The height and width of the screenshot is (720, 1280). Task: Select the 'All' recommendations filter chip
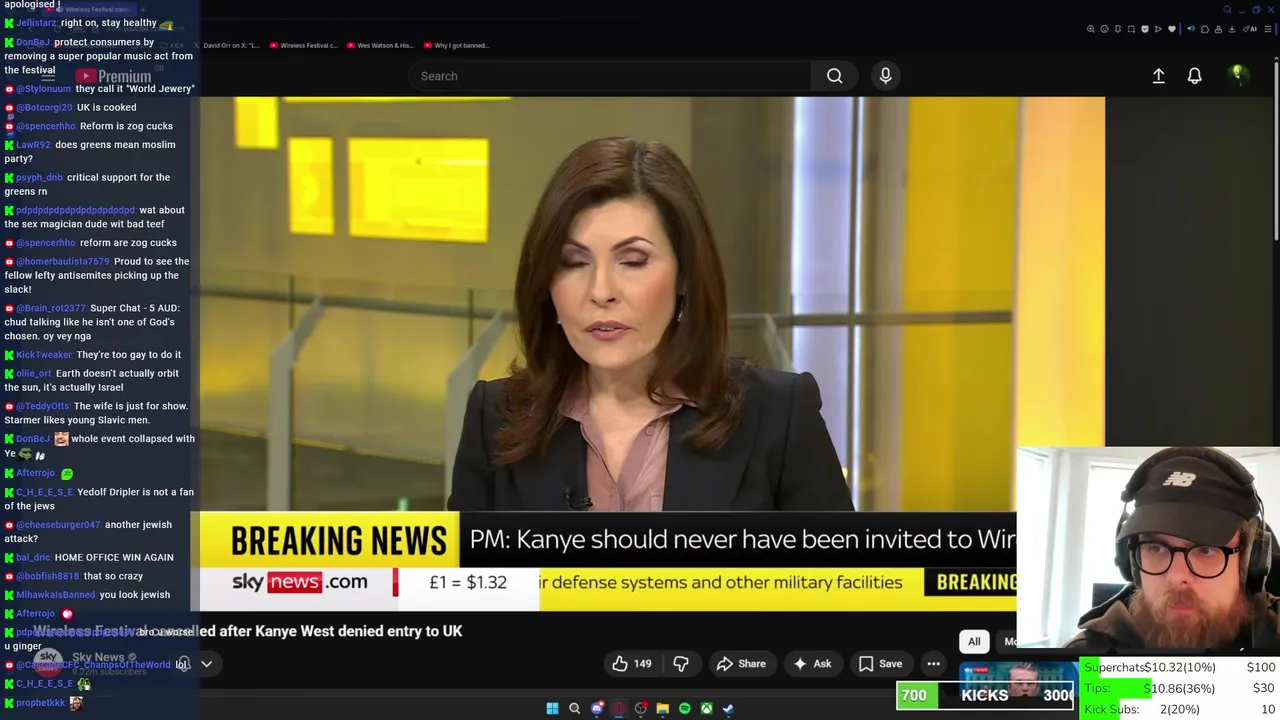(x=974, y=642)
